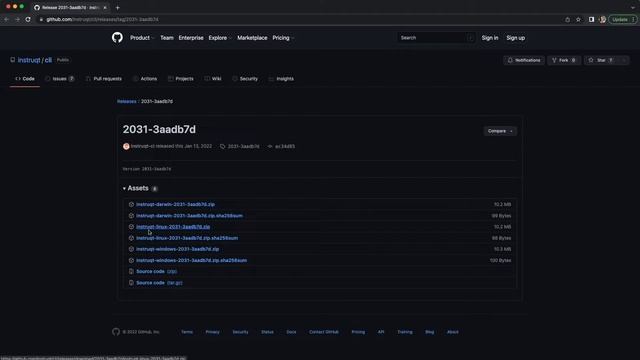Screen dimensions: 640x360
Task: Switch to the Pull requests tab
Action: [104, 78]
